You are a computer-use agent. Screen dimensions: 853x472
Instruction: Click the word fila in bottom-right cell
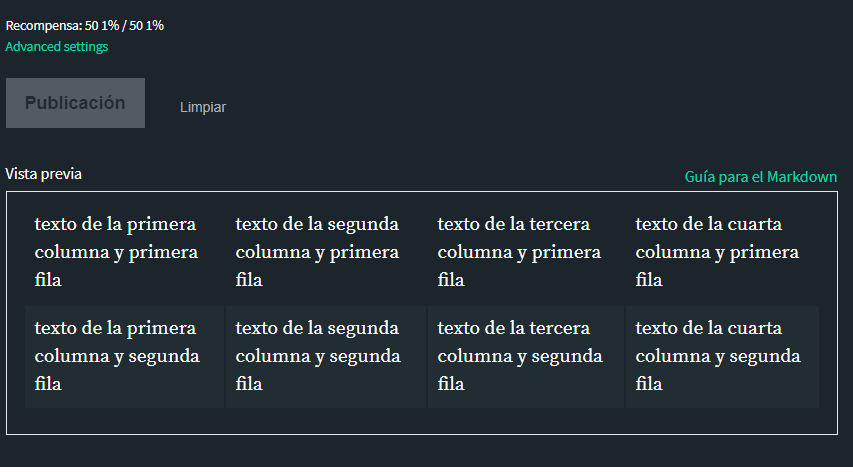point(649,384)
